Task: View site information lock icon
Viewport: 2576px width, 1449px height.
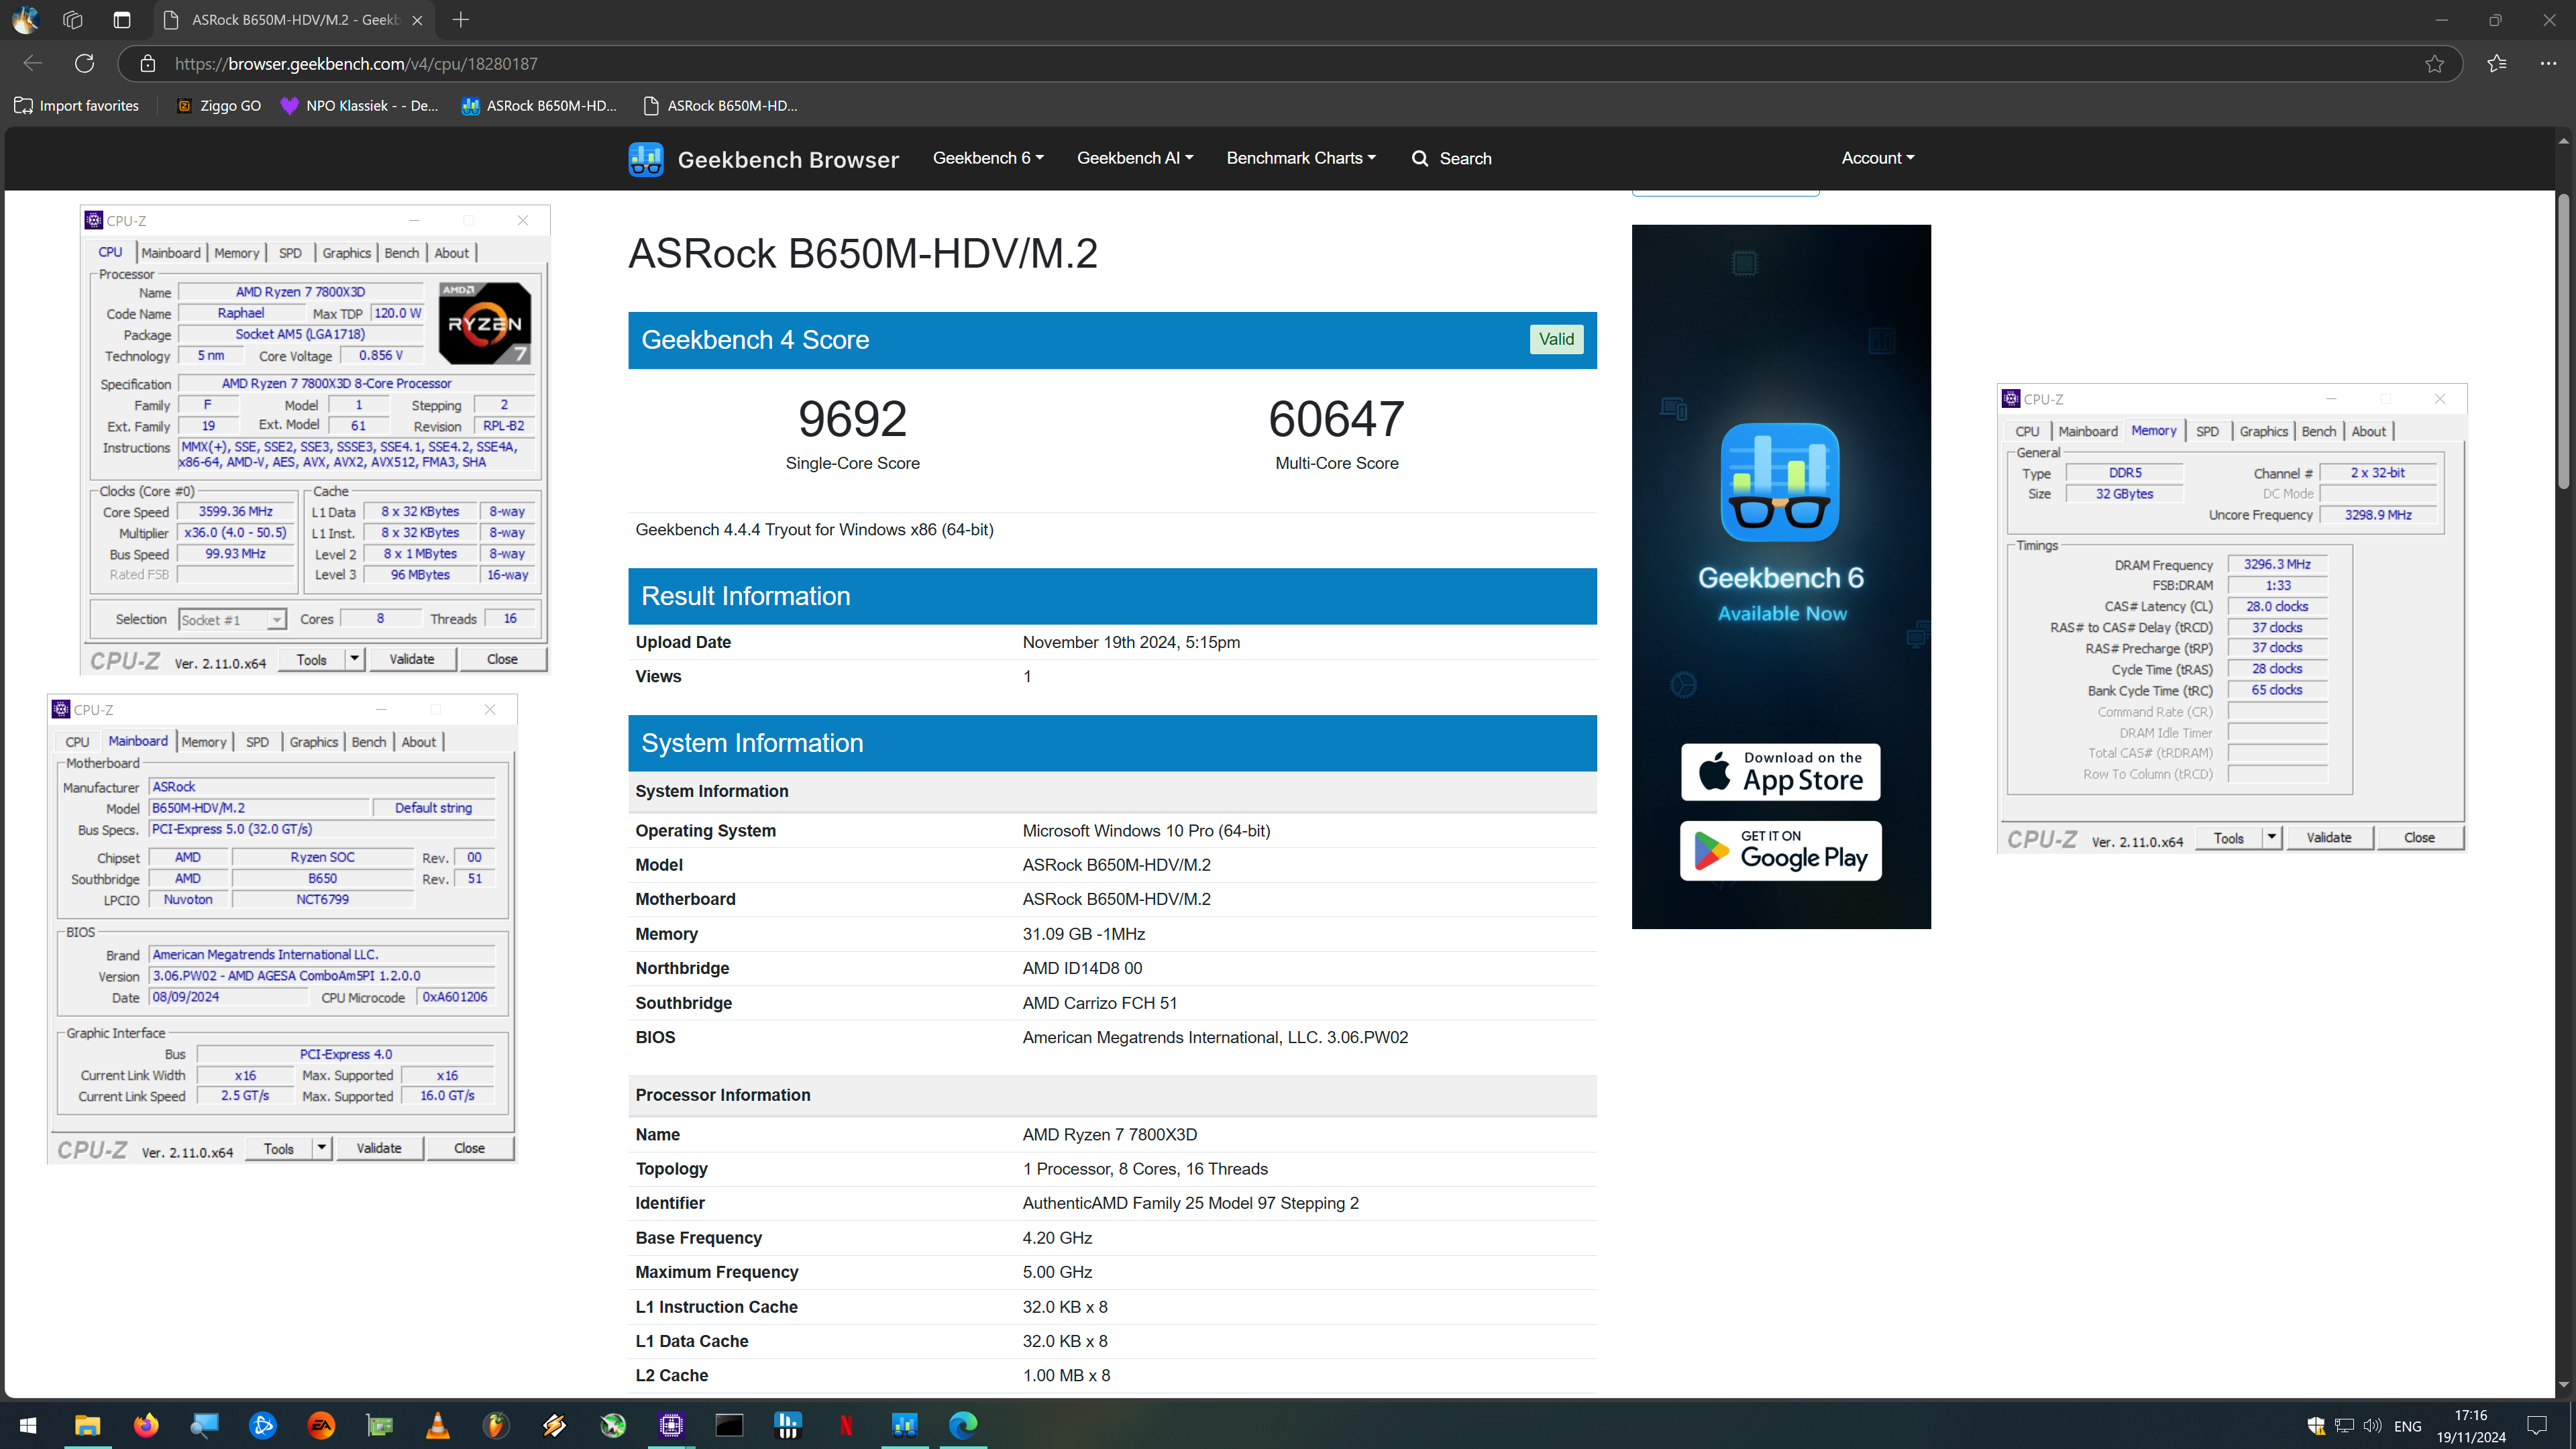Action: click(x=148, y=64)
